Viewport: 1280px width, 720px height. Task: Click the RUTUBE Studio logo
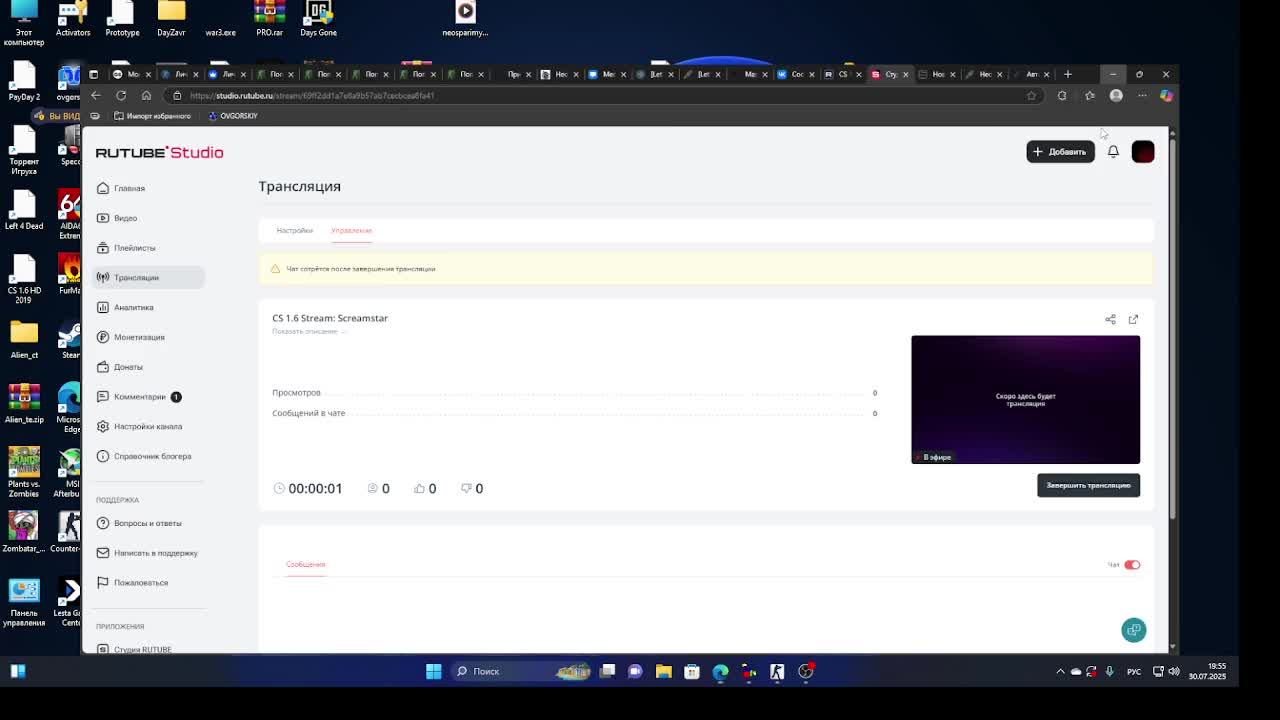(159, 152)
